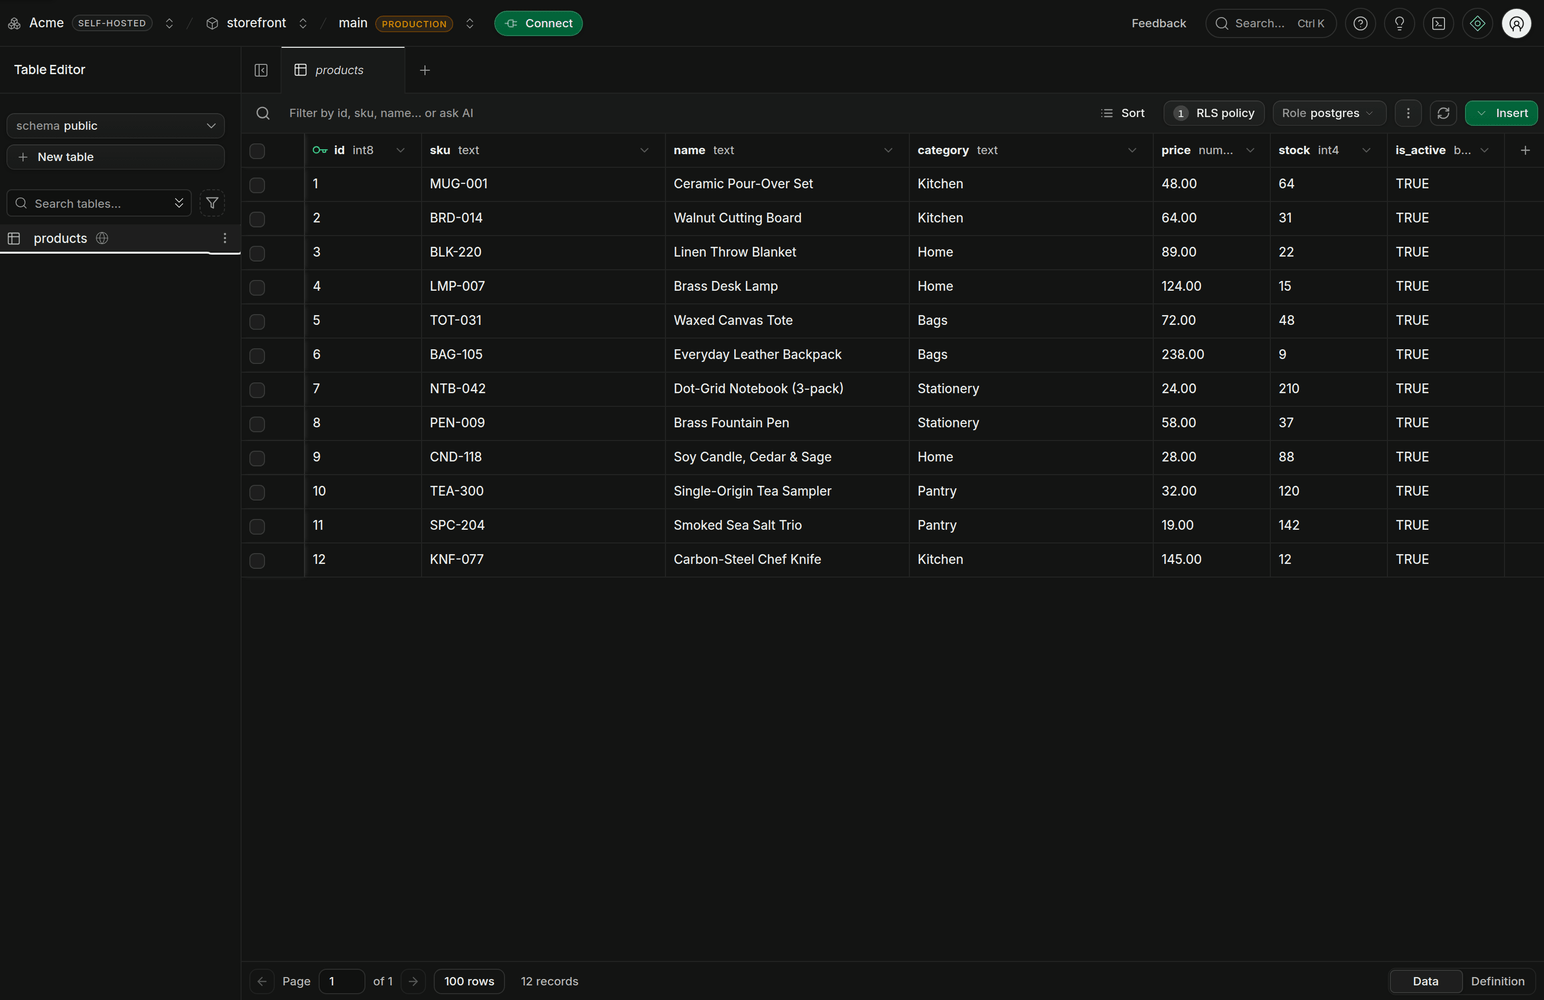Screen dimensions: 1544x1000
Task: Check the Linen Throw Blanket row
Action: click(257, 253)
